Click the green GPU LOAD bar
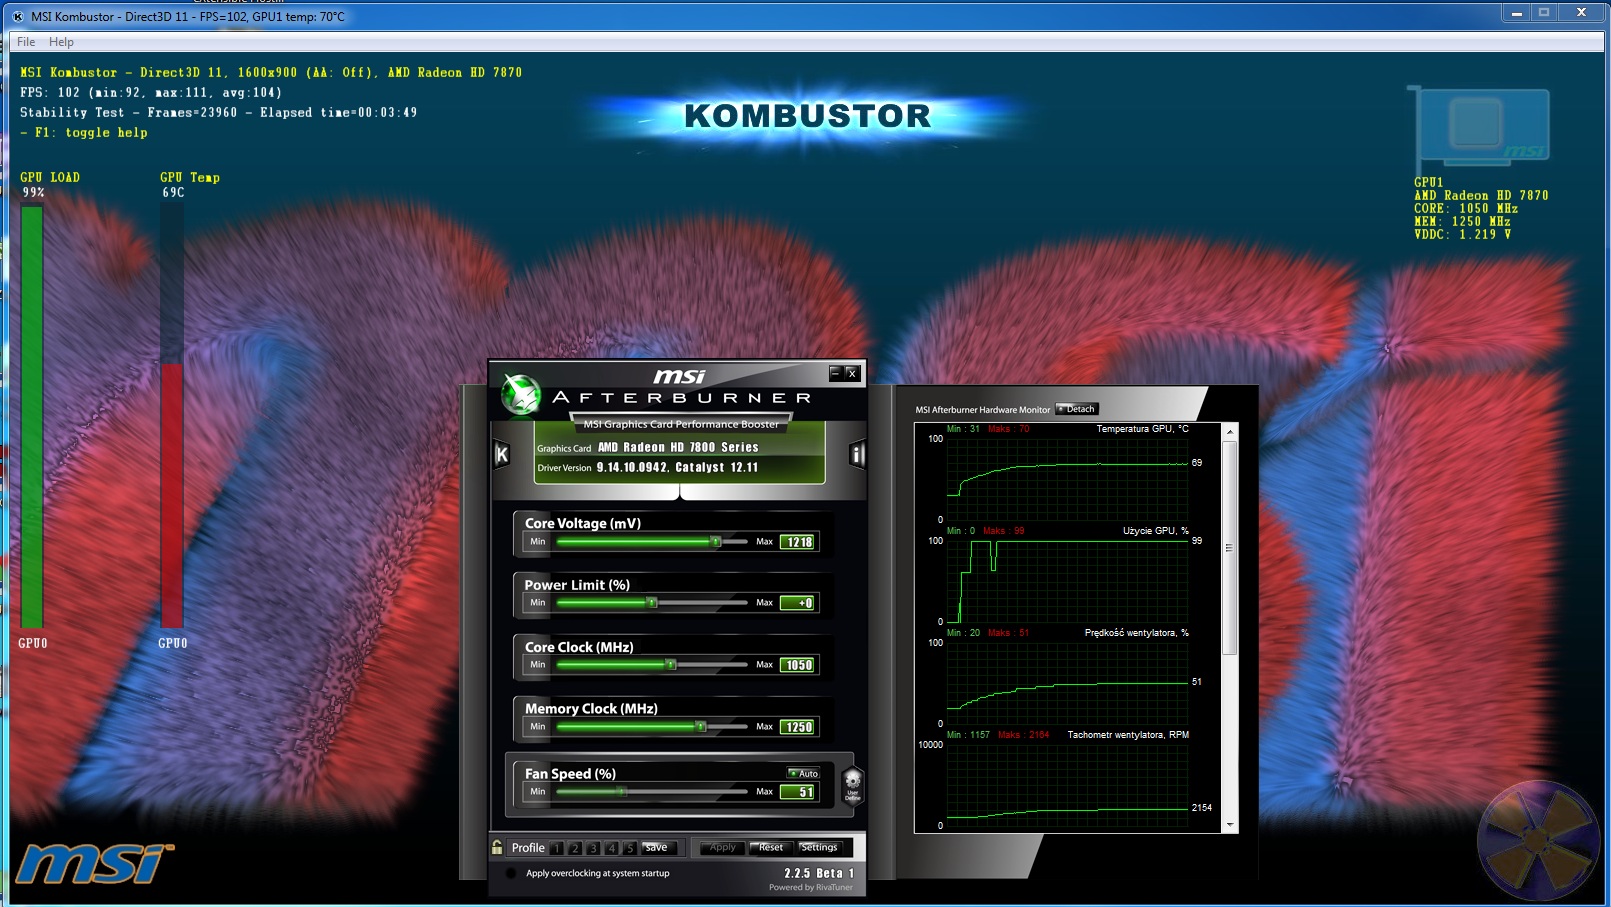The height and width of the screenshot is (907, 1611). pos(32,417)
